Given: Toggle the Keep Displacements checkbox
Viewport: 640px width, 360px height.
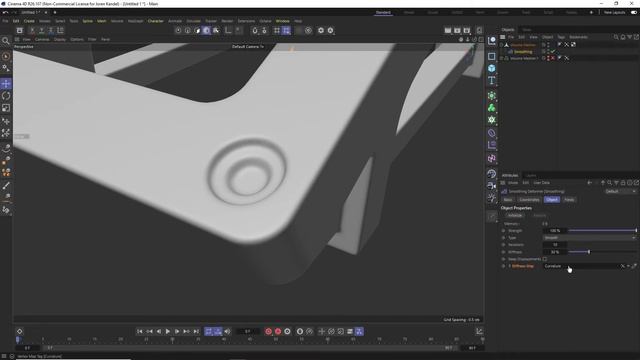Looking at the screenshot, I should click(545, 259).
